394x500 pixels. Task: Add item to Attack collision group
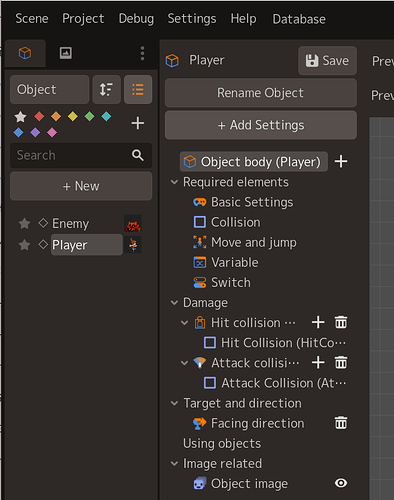pyautogui.click(x=318, y=362)
